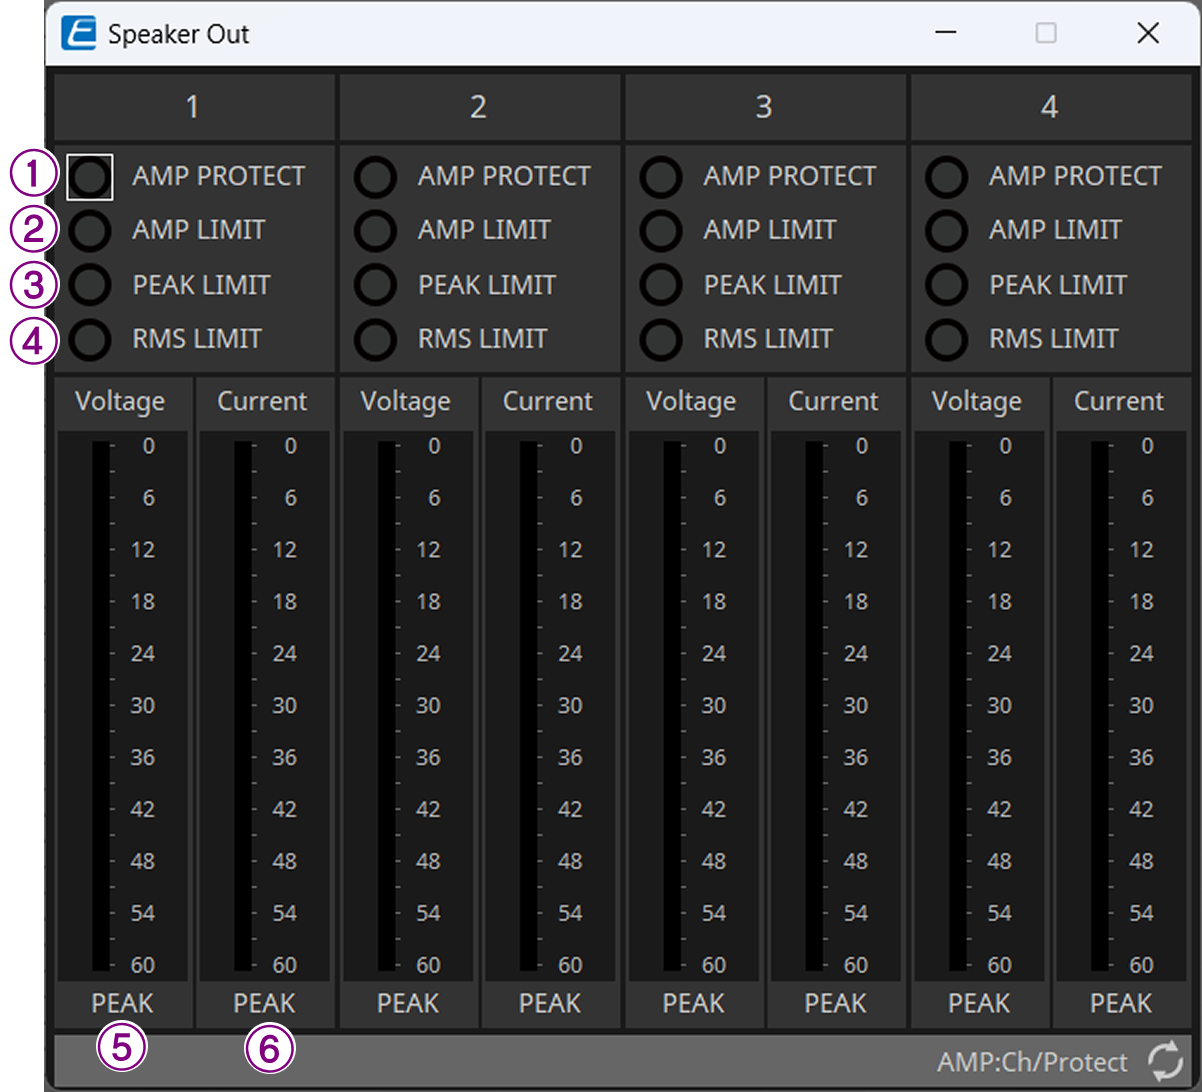Screen dimensions: 1202x1092
Task: Click channel 4 Voltage label
Action: (977, 402)
